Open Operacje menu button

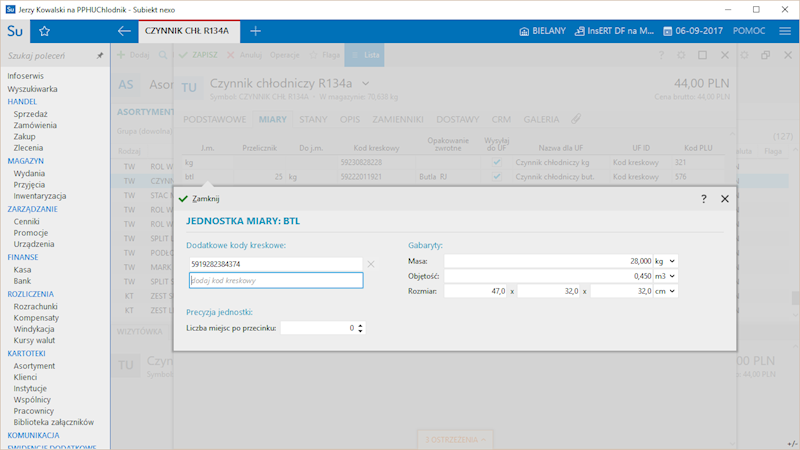click(x=285, y=55)
